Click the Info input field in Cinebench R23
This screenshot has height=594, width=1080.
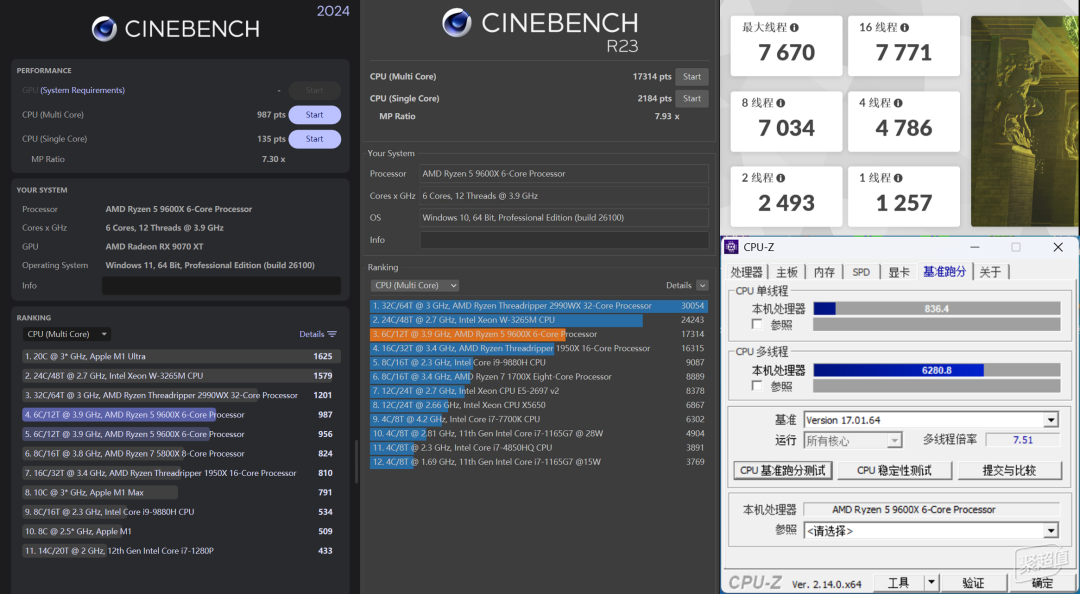click(564, 240)
